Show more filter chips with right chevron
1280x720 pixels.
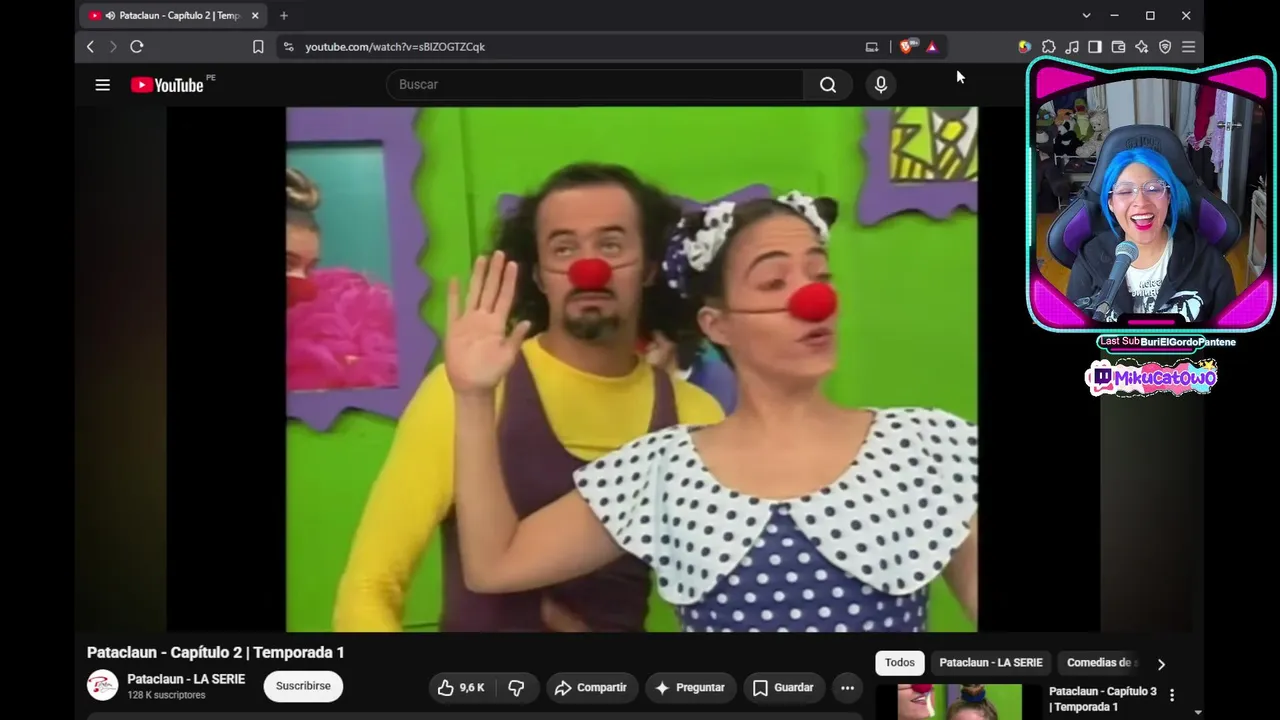[1161, 664]
